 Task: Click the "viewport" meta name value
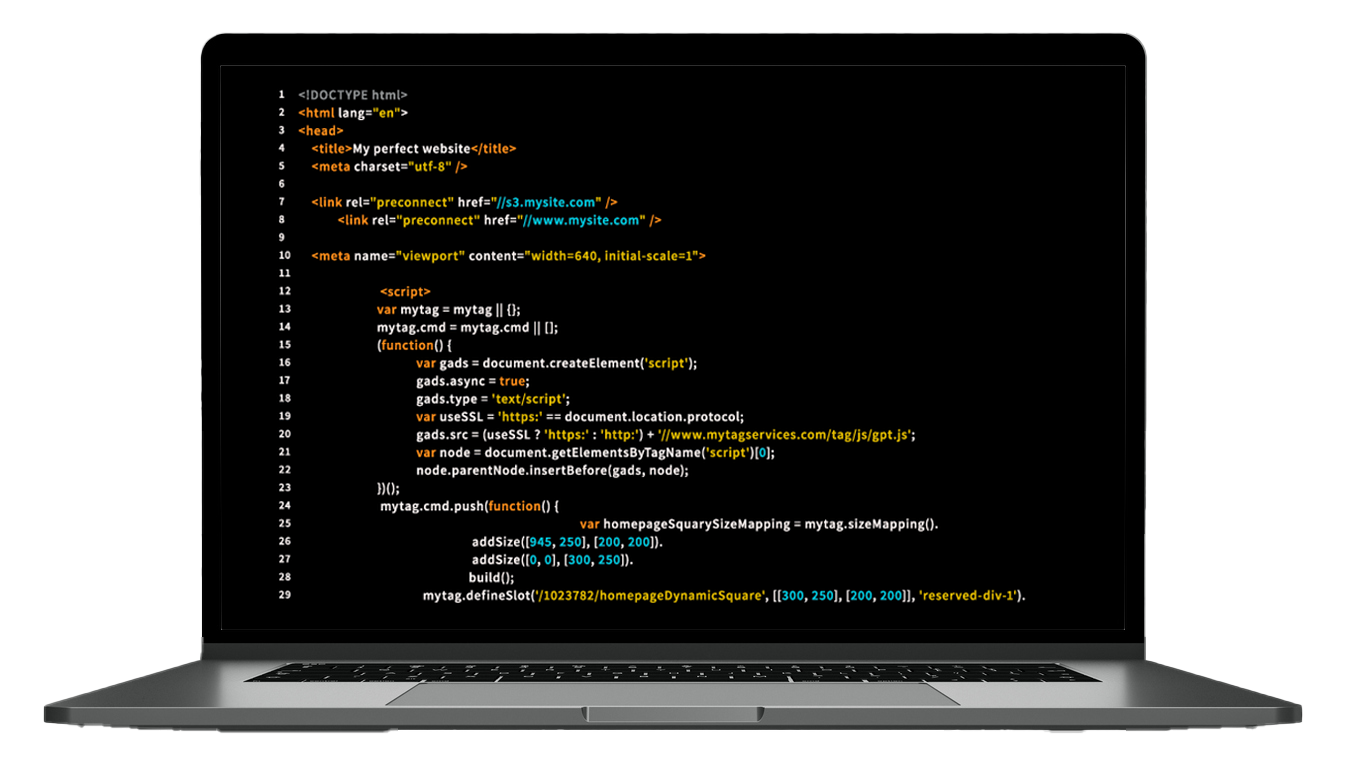click(432, 256)
